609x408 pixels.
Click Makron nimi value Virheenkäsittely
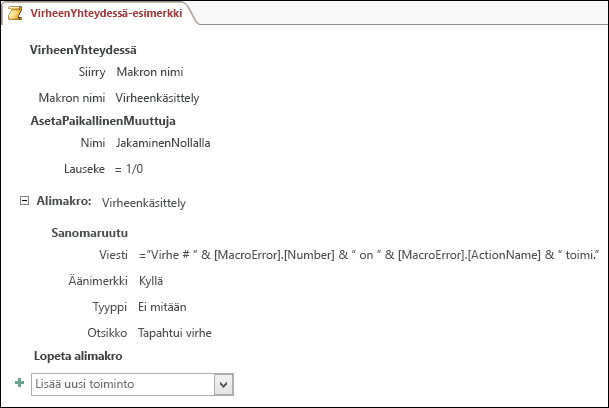pos(157,98)
